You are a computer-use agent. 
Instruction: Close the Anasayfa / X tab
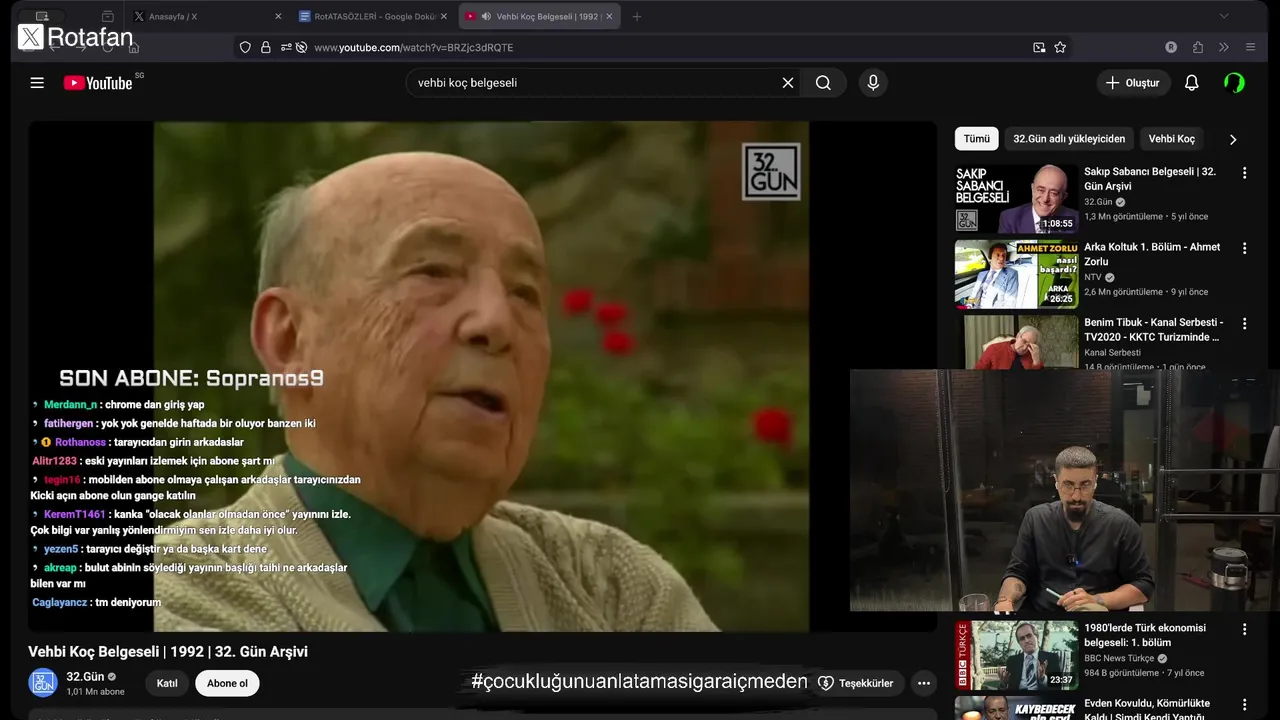pos(278,16)
